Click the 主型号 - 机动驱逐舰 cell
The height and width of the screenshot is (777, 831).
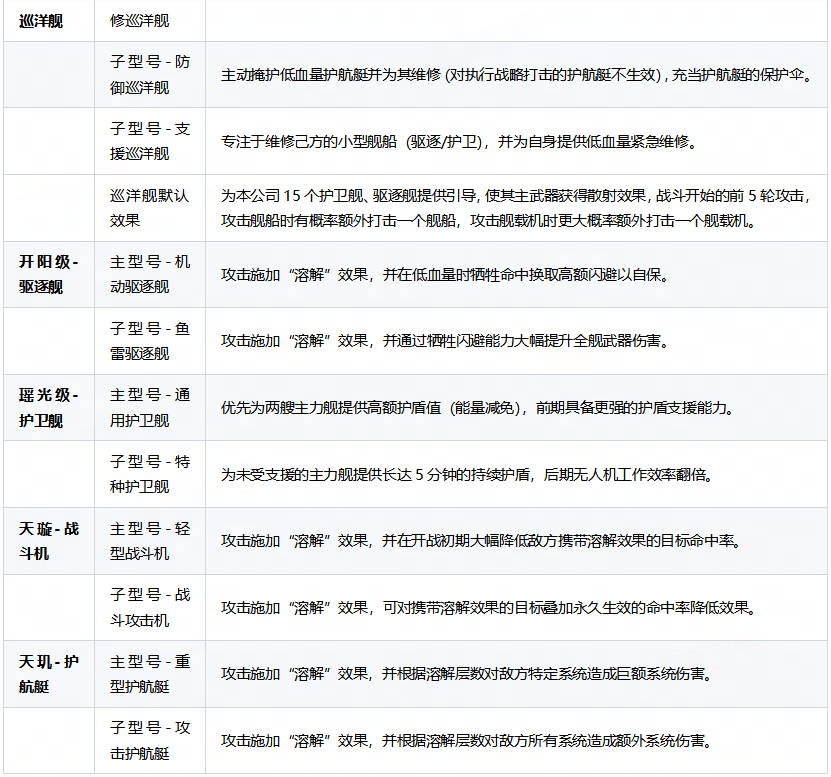150,274
